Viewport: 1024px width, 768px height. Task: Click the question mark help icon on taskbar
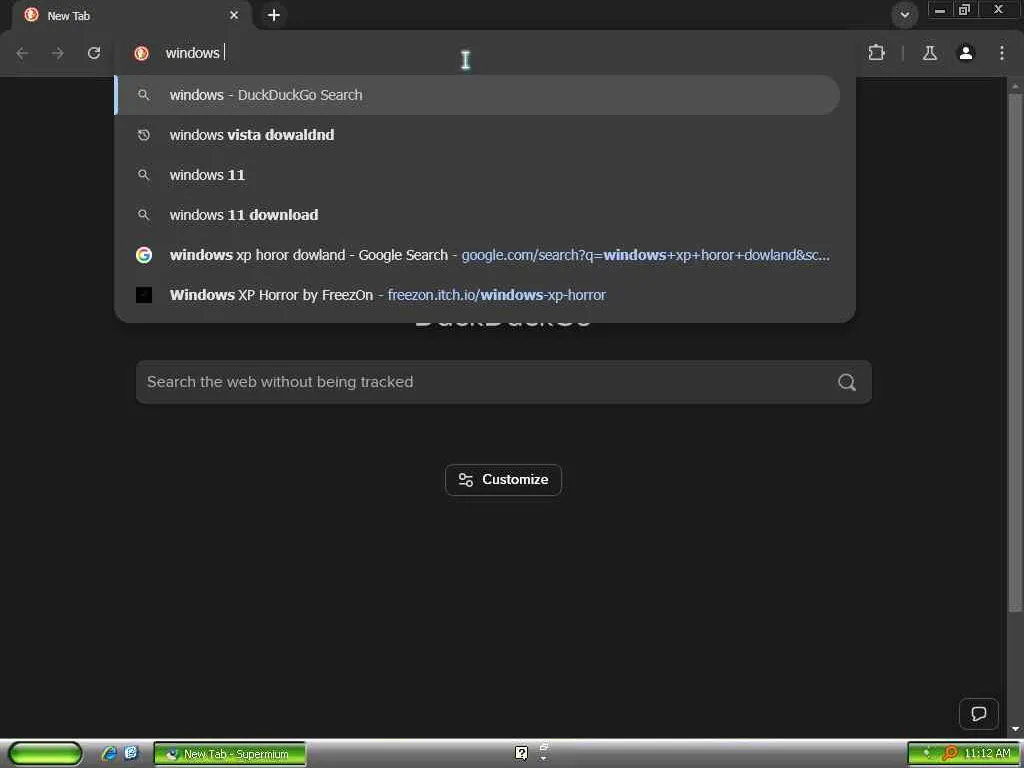521,753
